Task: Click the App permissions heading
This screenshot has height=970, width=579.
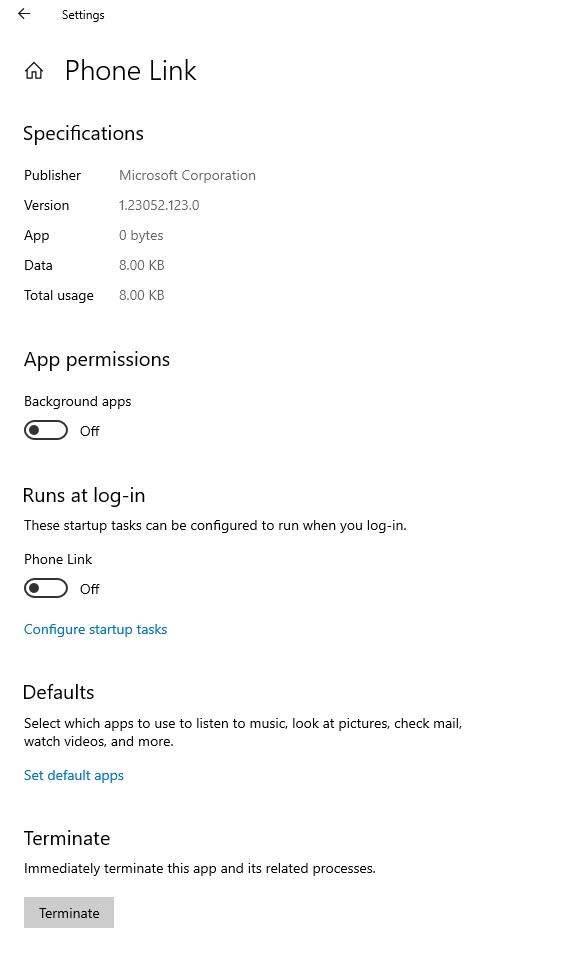Action: [97, 359]
